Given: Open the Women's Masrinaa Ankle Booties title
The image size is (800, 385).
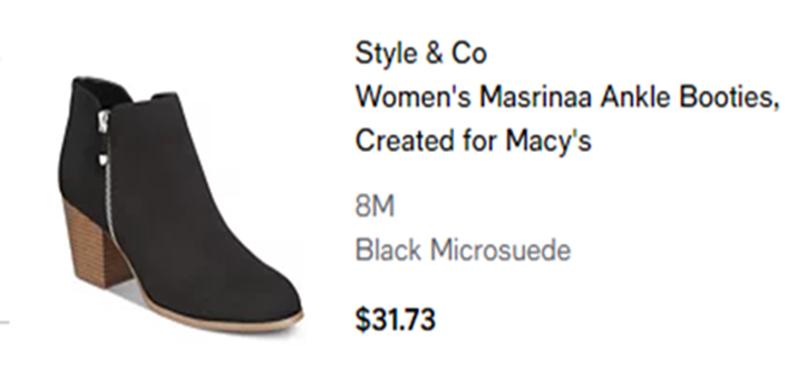Looking at the screenshot, I should [x=567, y=97].
